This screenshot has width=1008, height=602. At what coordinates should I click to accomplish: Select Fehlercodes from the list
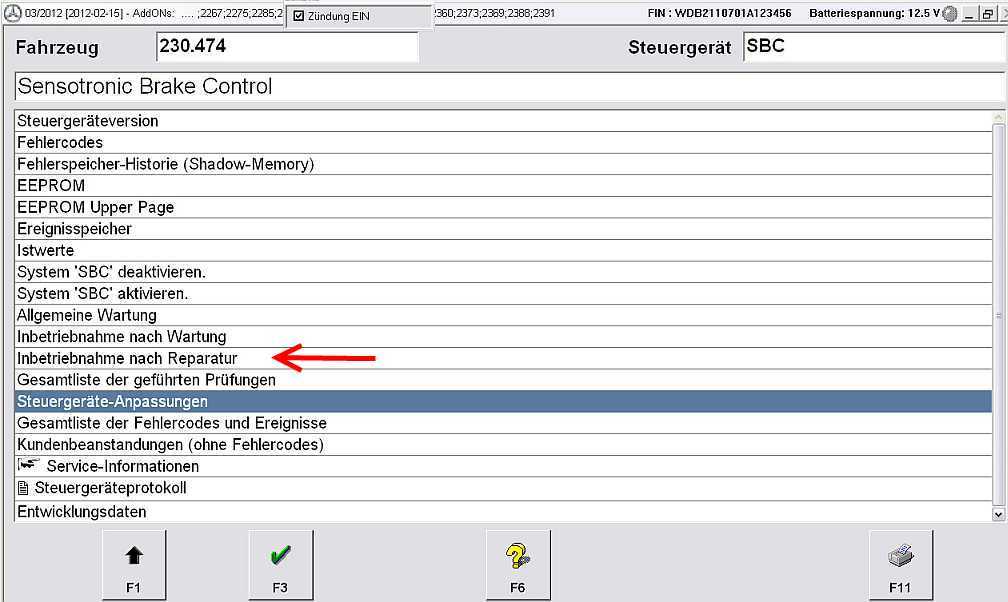[x=60, y=142]
